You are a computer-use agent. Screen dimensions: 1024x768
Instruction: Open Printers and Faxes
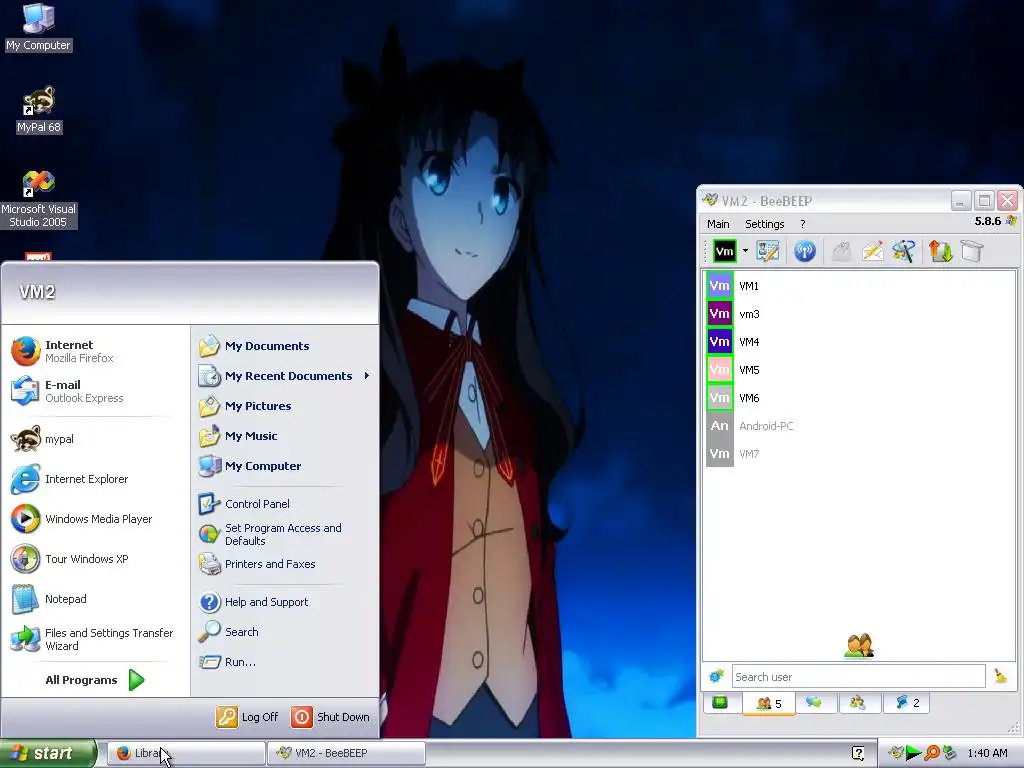(285, 564)
